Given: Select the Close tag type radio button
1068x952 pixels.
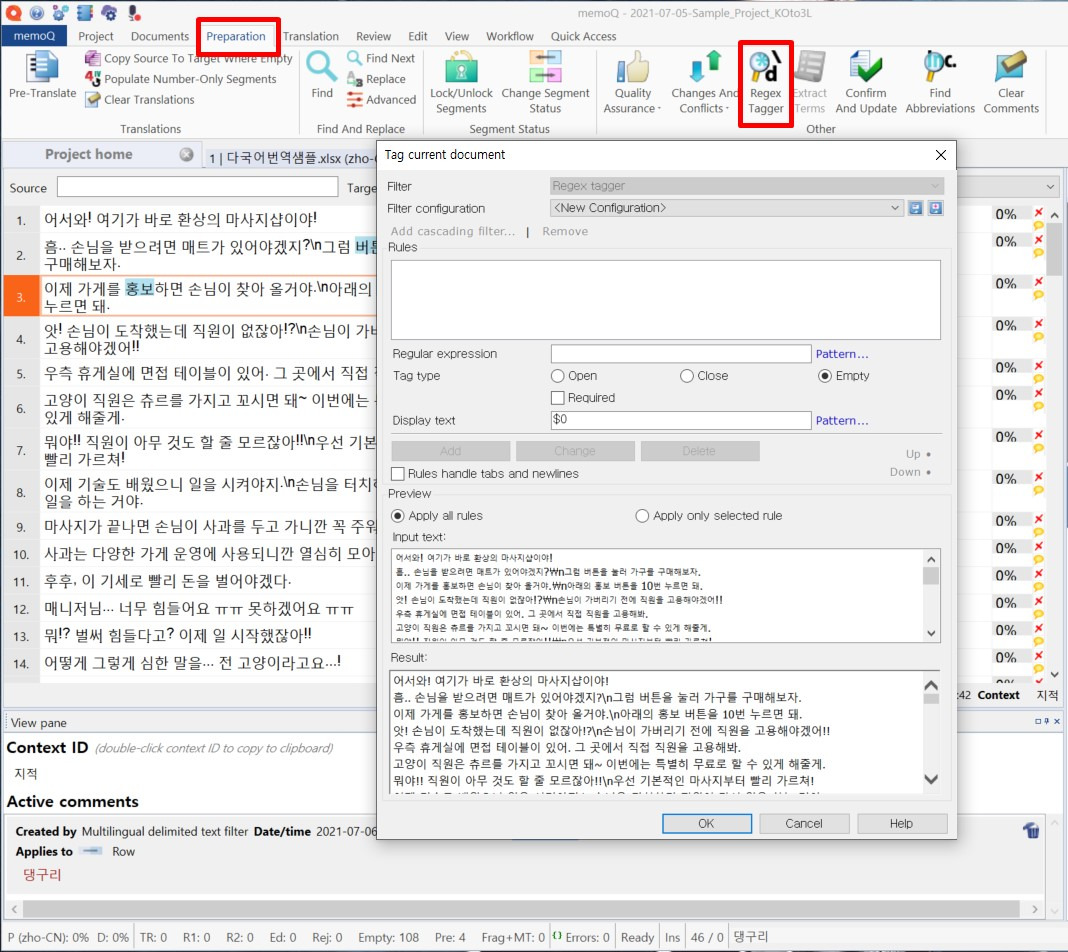Looking at the screenshot, I should pos(687,376).
